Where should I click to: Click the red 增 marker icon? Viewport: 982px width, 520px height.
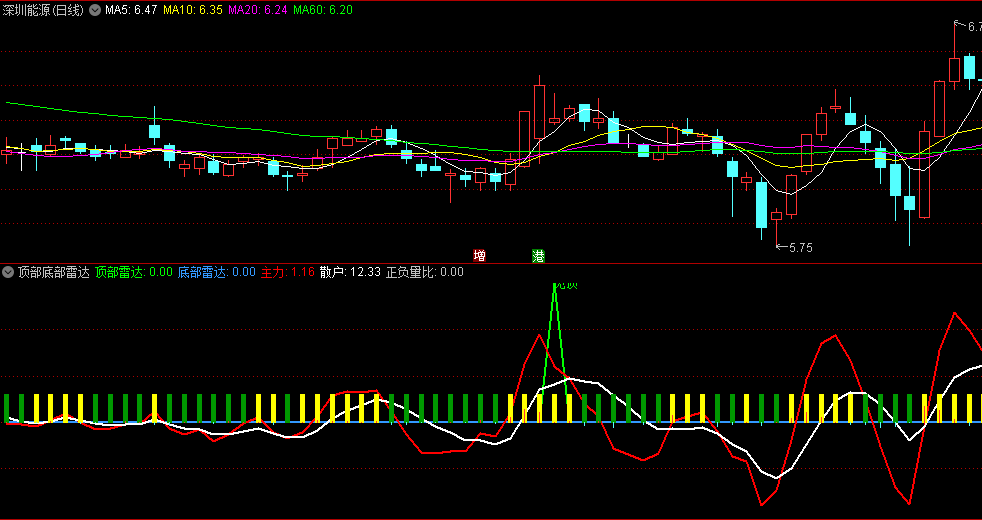pos(479,256)
